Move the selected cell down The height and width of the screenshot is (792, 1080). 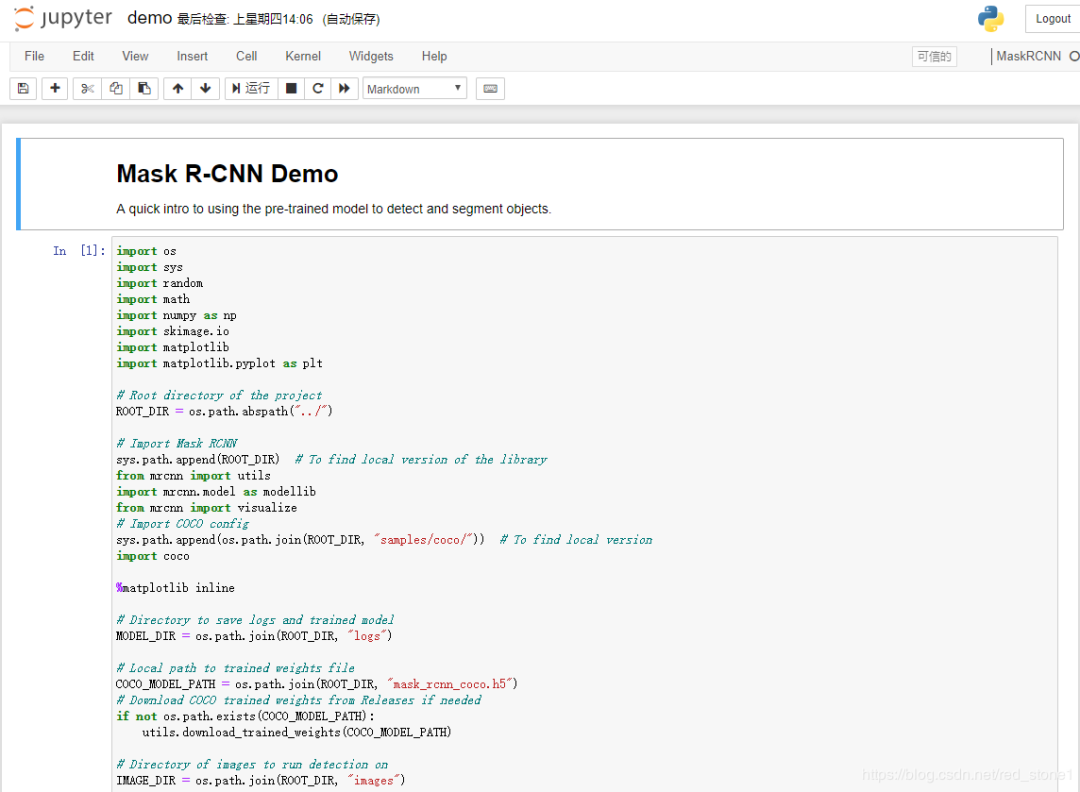coord(204,88)
